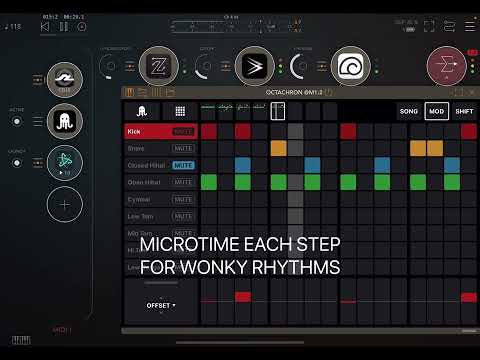Screen dimensions: 480x360
Task: Pause playback with the transport pause button
Action: 64,27
